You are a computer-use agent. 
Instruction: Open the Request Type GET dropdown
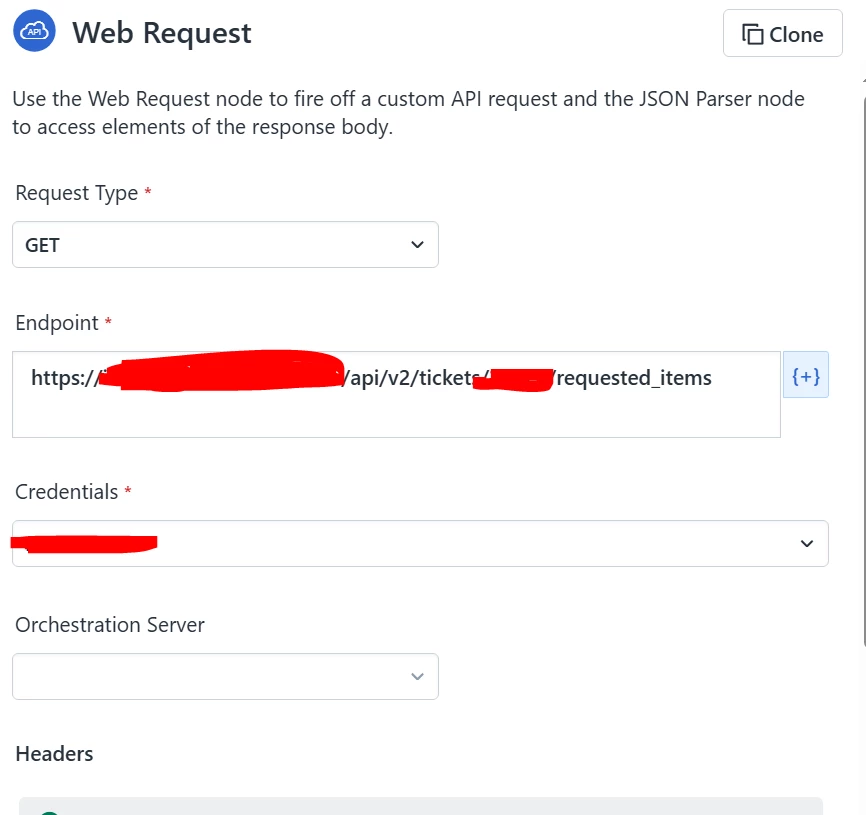point(225,245)
